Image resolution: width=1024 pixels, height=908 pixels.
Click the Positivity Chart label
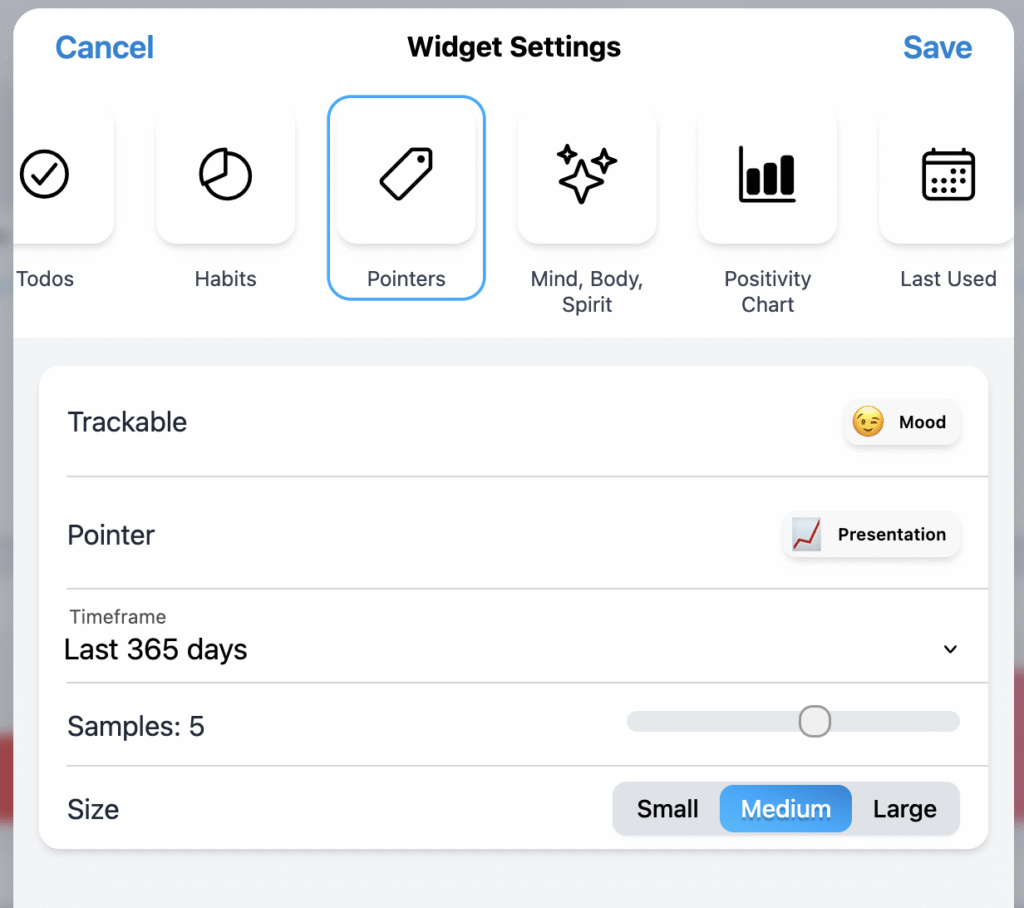point(767,291)
